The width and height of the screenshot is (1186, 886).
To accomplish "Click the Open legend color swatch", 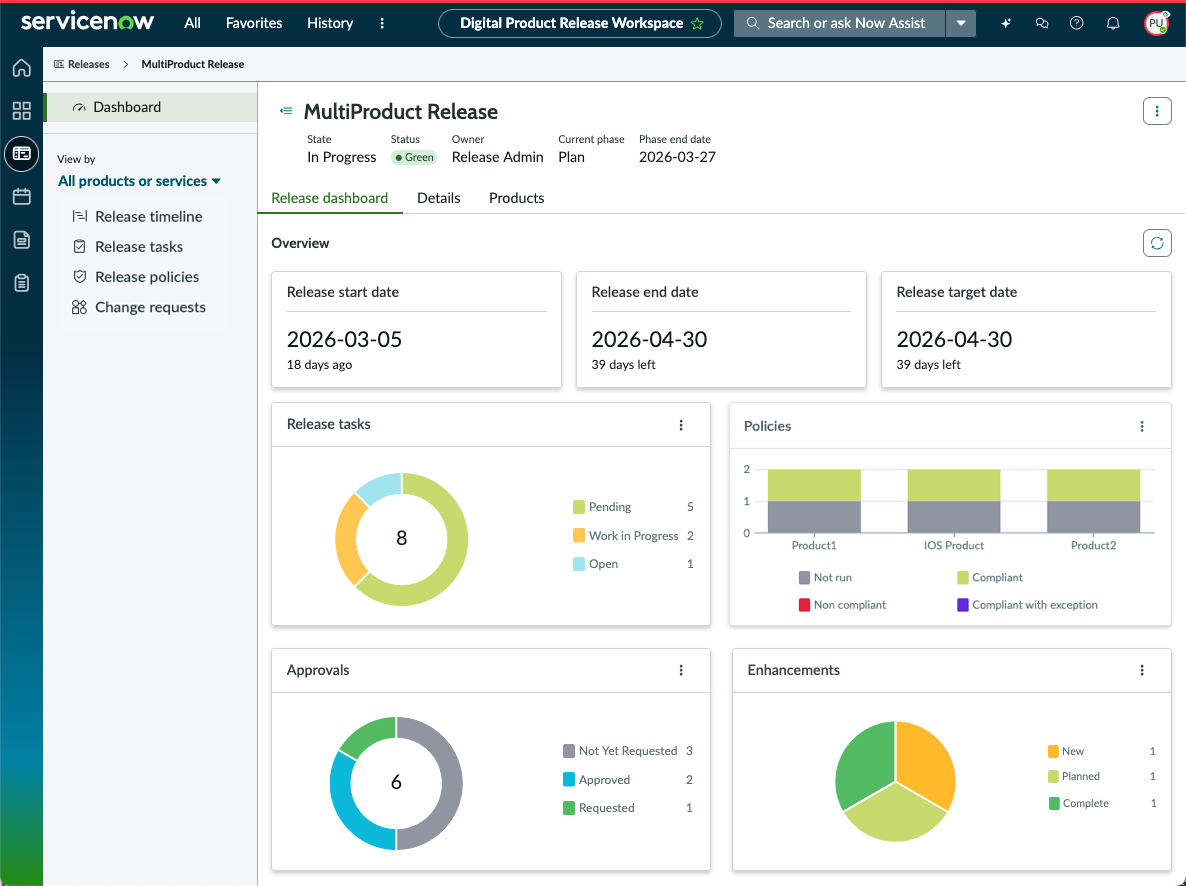I will click(579, 564).
